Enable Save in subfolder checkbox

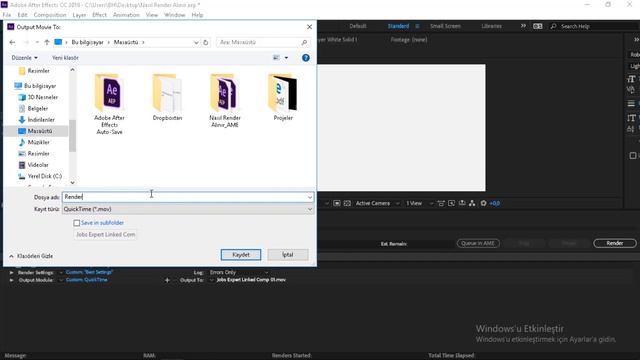pyautogui.click(x=77, y=223)
